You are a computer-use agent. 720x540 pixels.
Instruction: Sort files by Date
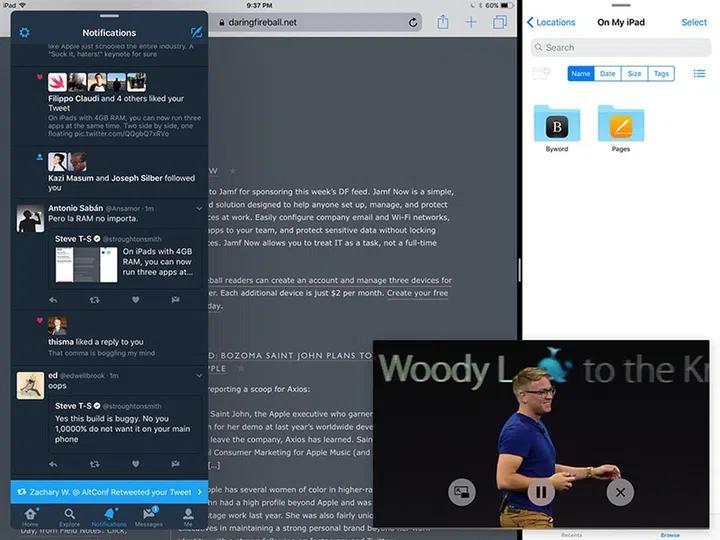coord(607,73)
